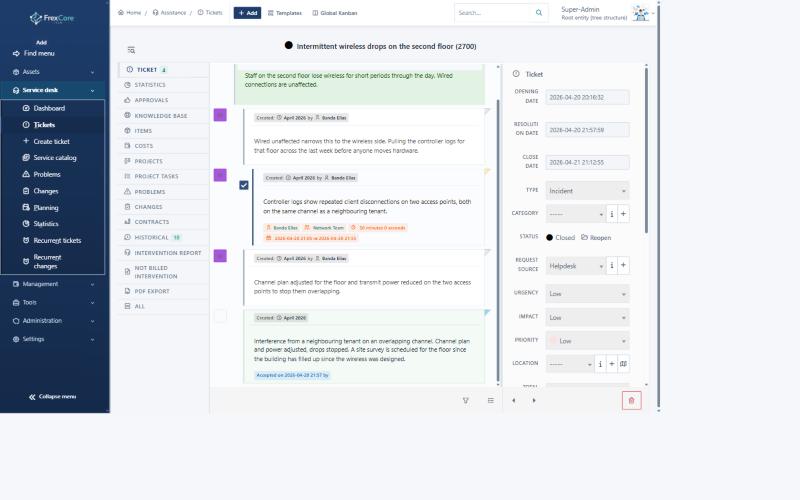Select the Statistics tab
The height and width of the screenshot is (500, 800).
pyautogui.click(x=164, y=85)
